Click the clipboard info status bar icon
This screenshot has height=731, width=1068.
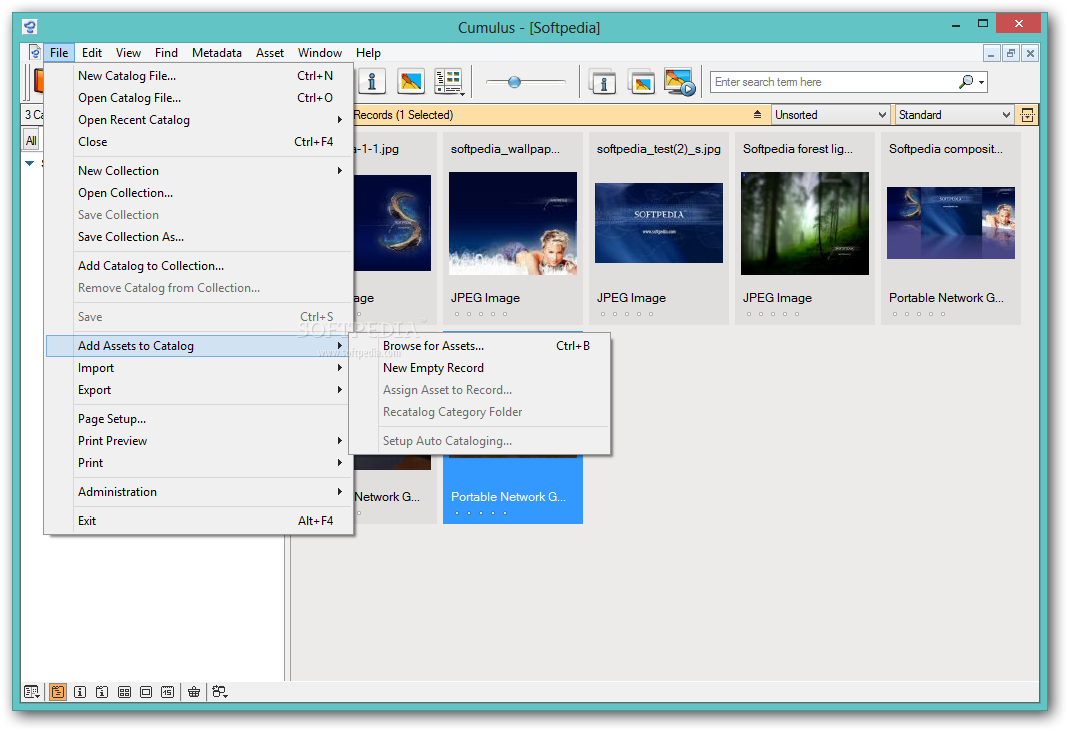coord(101,691)
